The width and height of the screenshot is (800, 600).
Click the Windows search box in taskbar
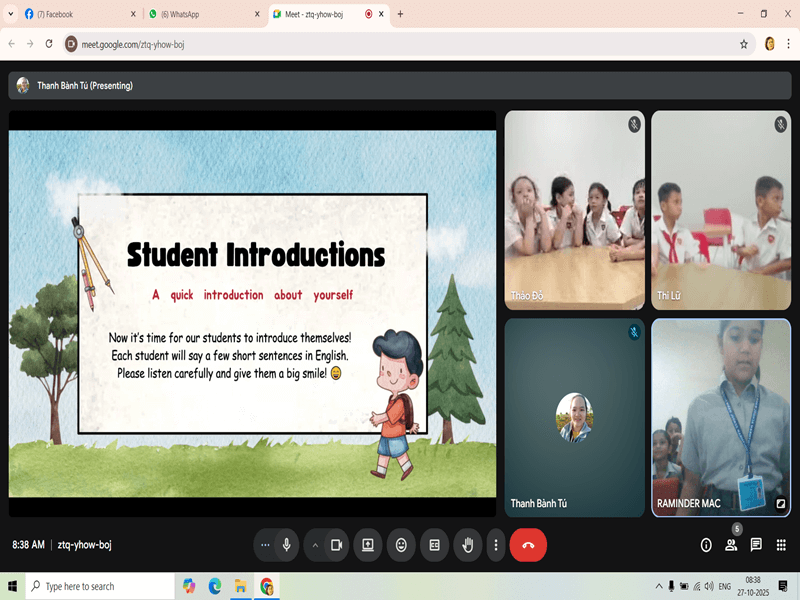(x=100, y=586)
